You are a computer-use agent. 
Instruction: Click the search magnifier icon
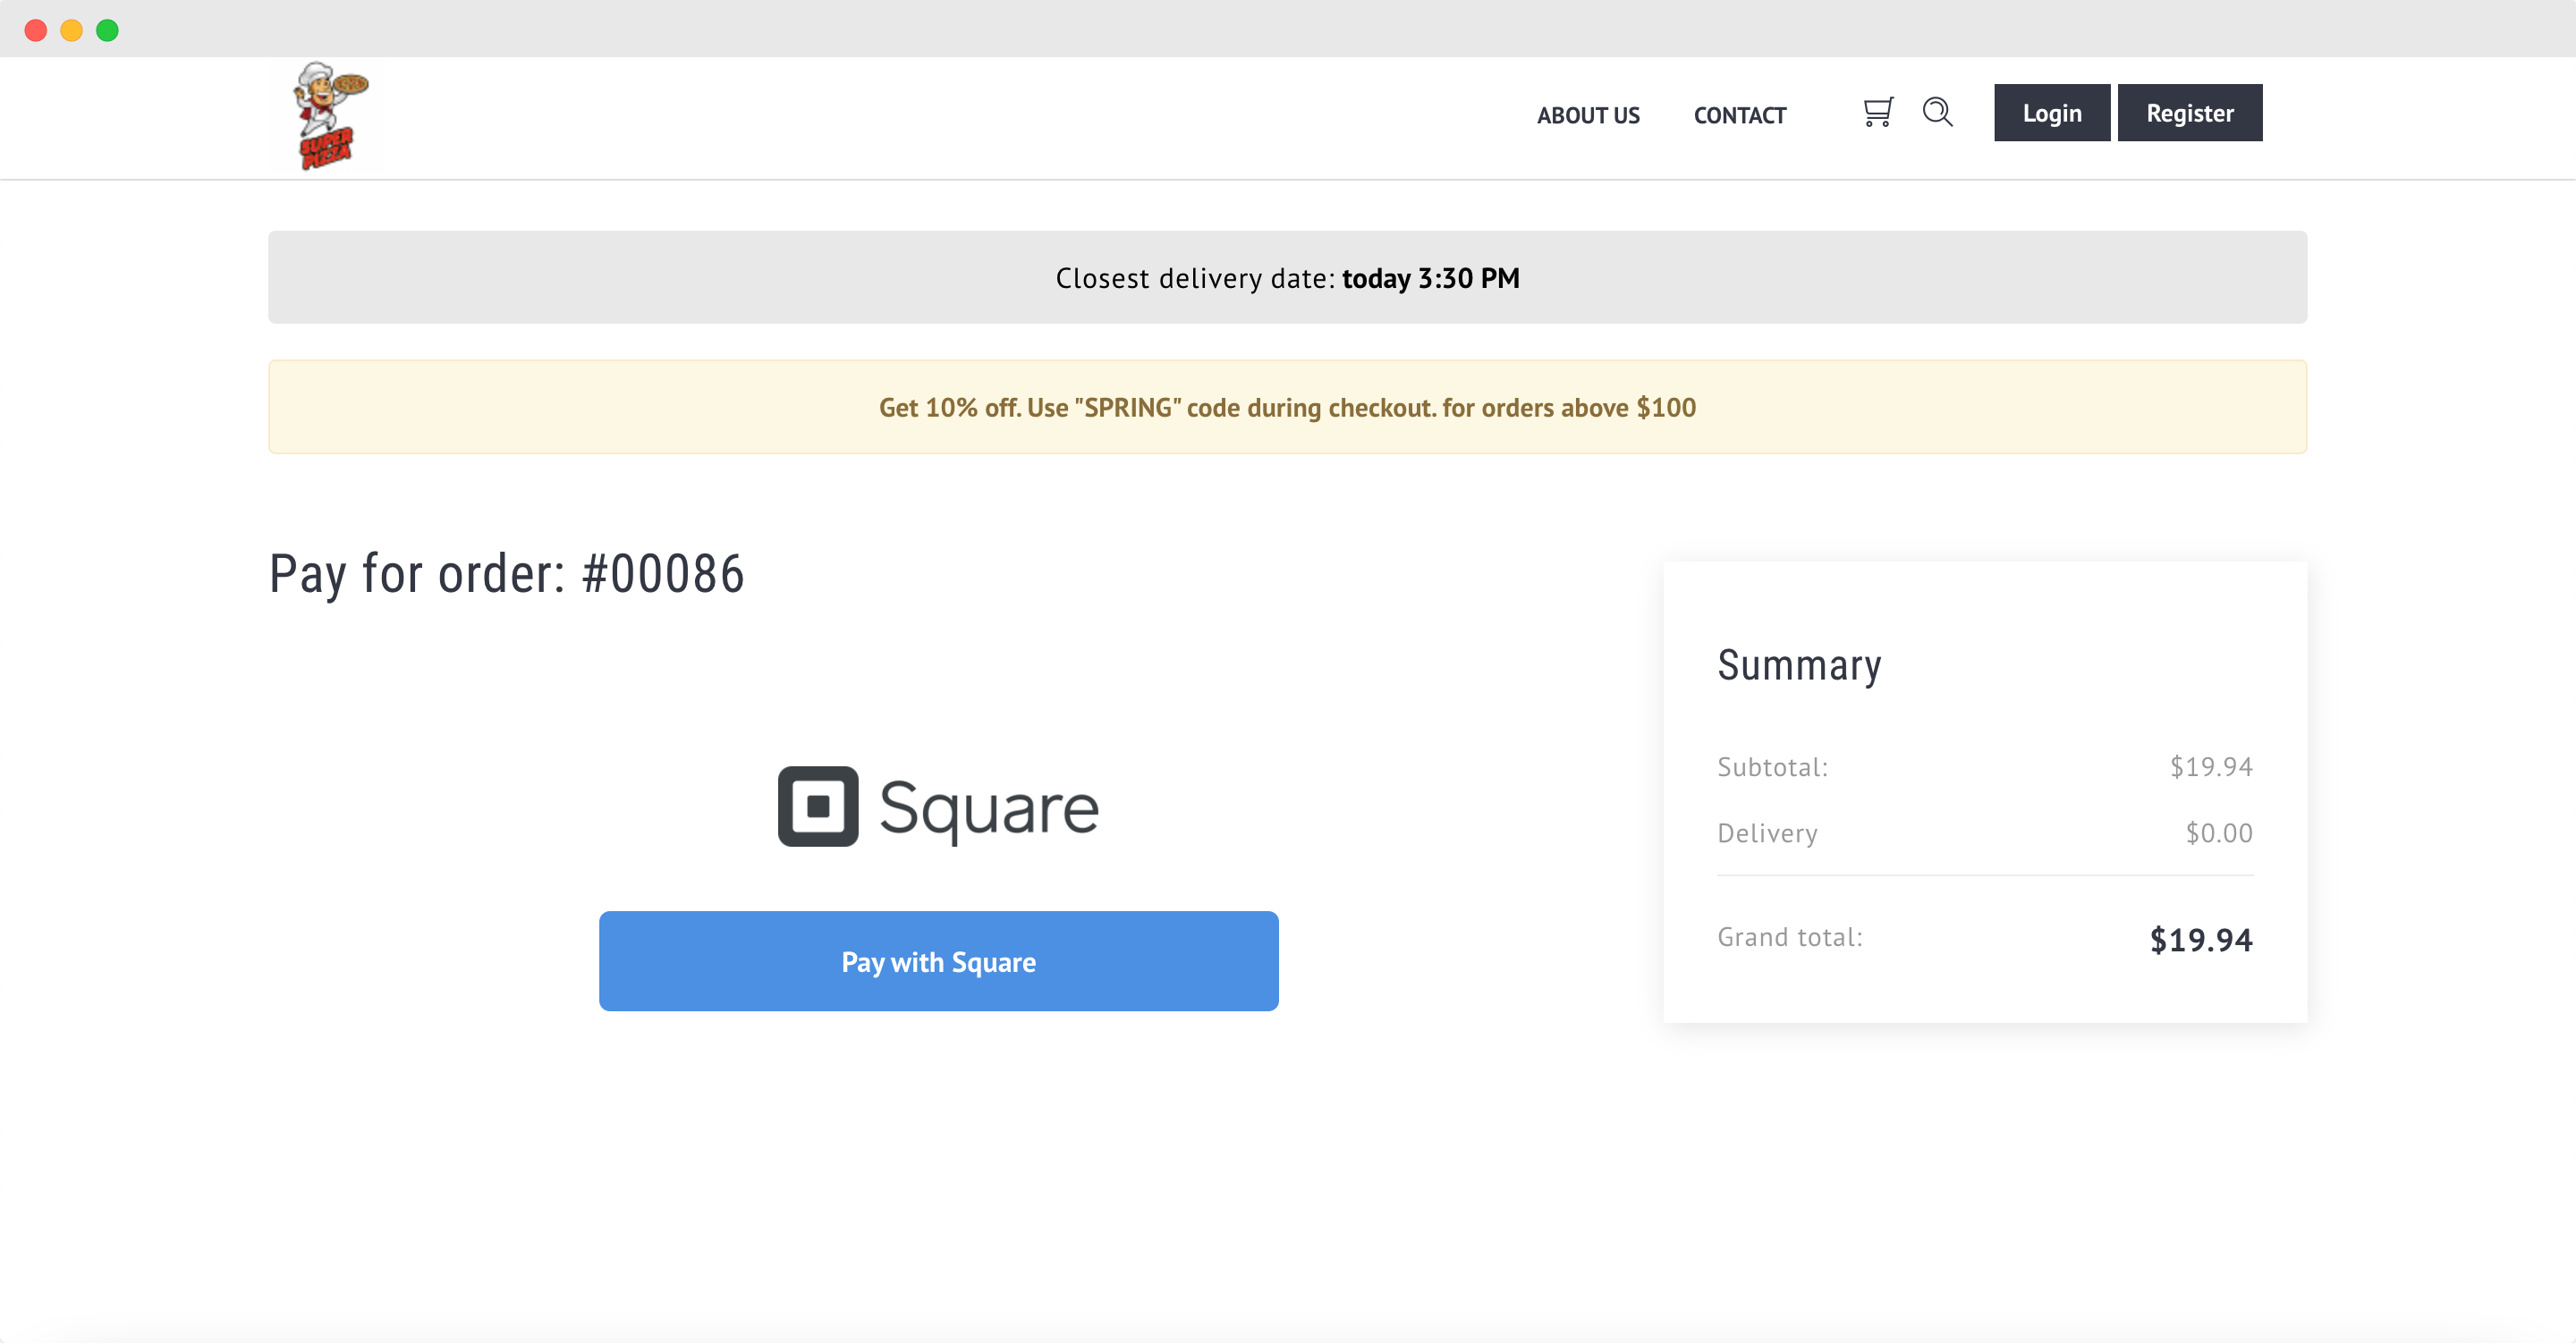tap(1937, 112)
